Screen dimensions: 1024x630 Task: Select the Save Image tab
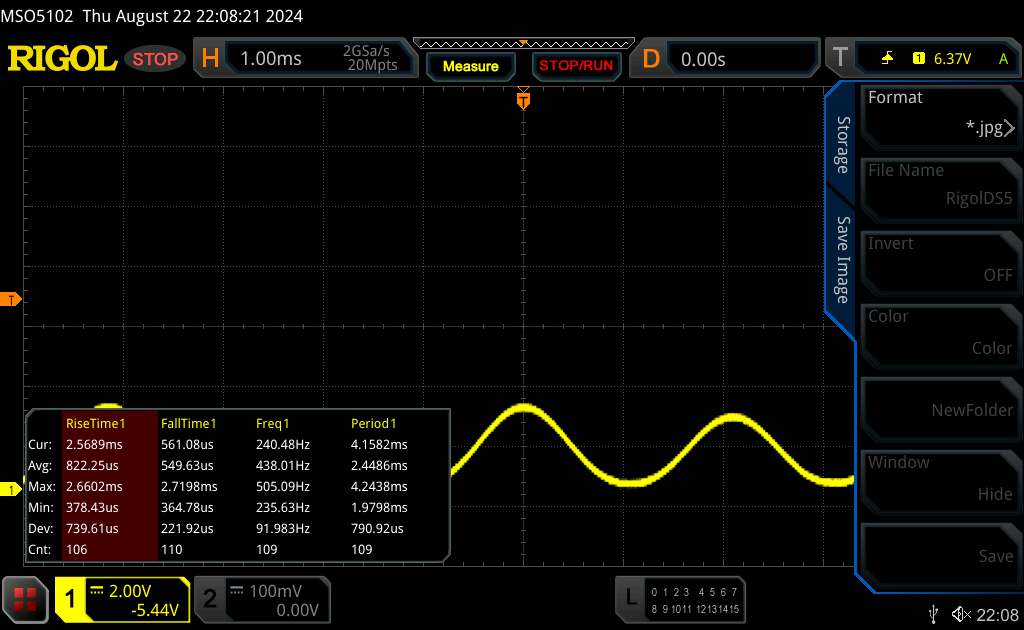pos(843,259)
